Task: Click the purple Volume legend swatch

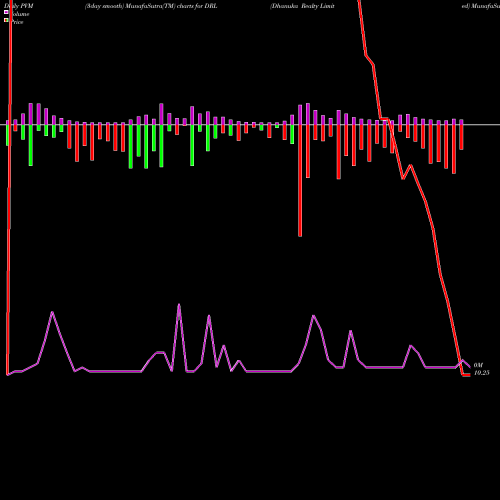Action: tap(6, 12)
